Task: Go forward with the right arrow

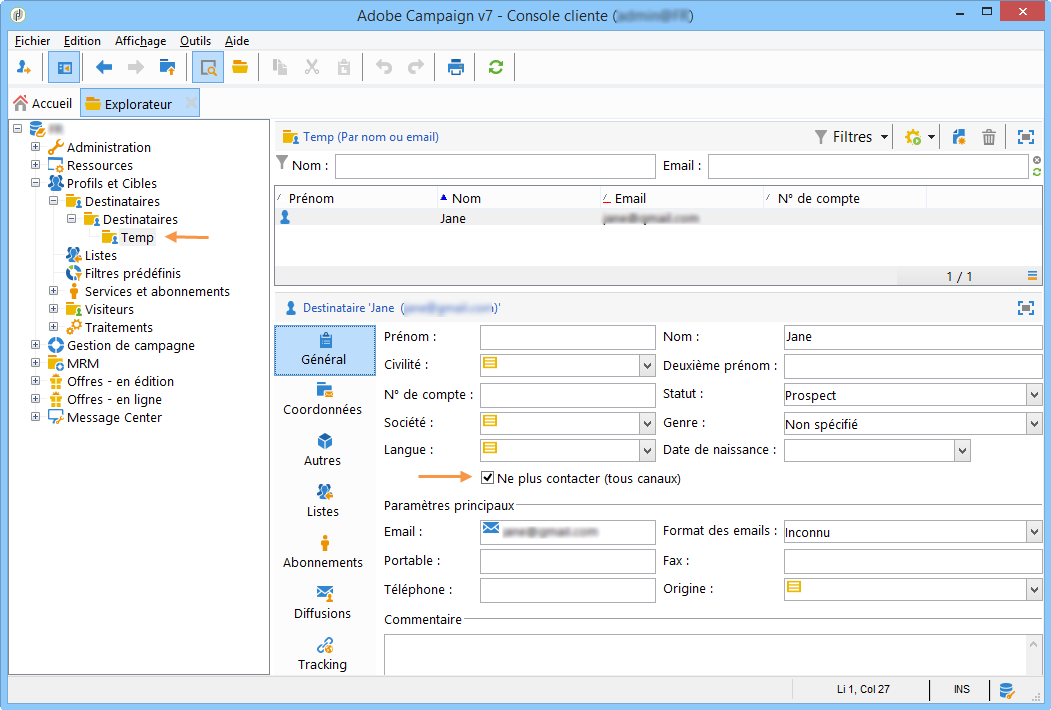Action: [x=136, y=67]
